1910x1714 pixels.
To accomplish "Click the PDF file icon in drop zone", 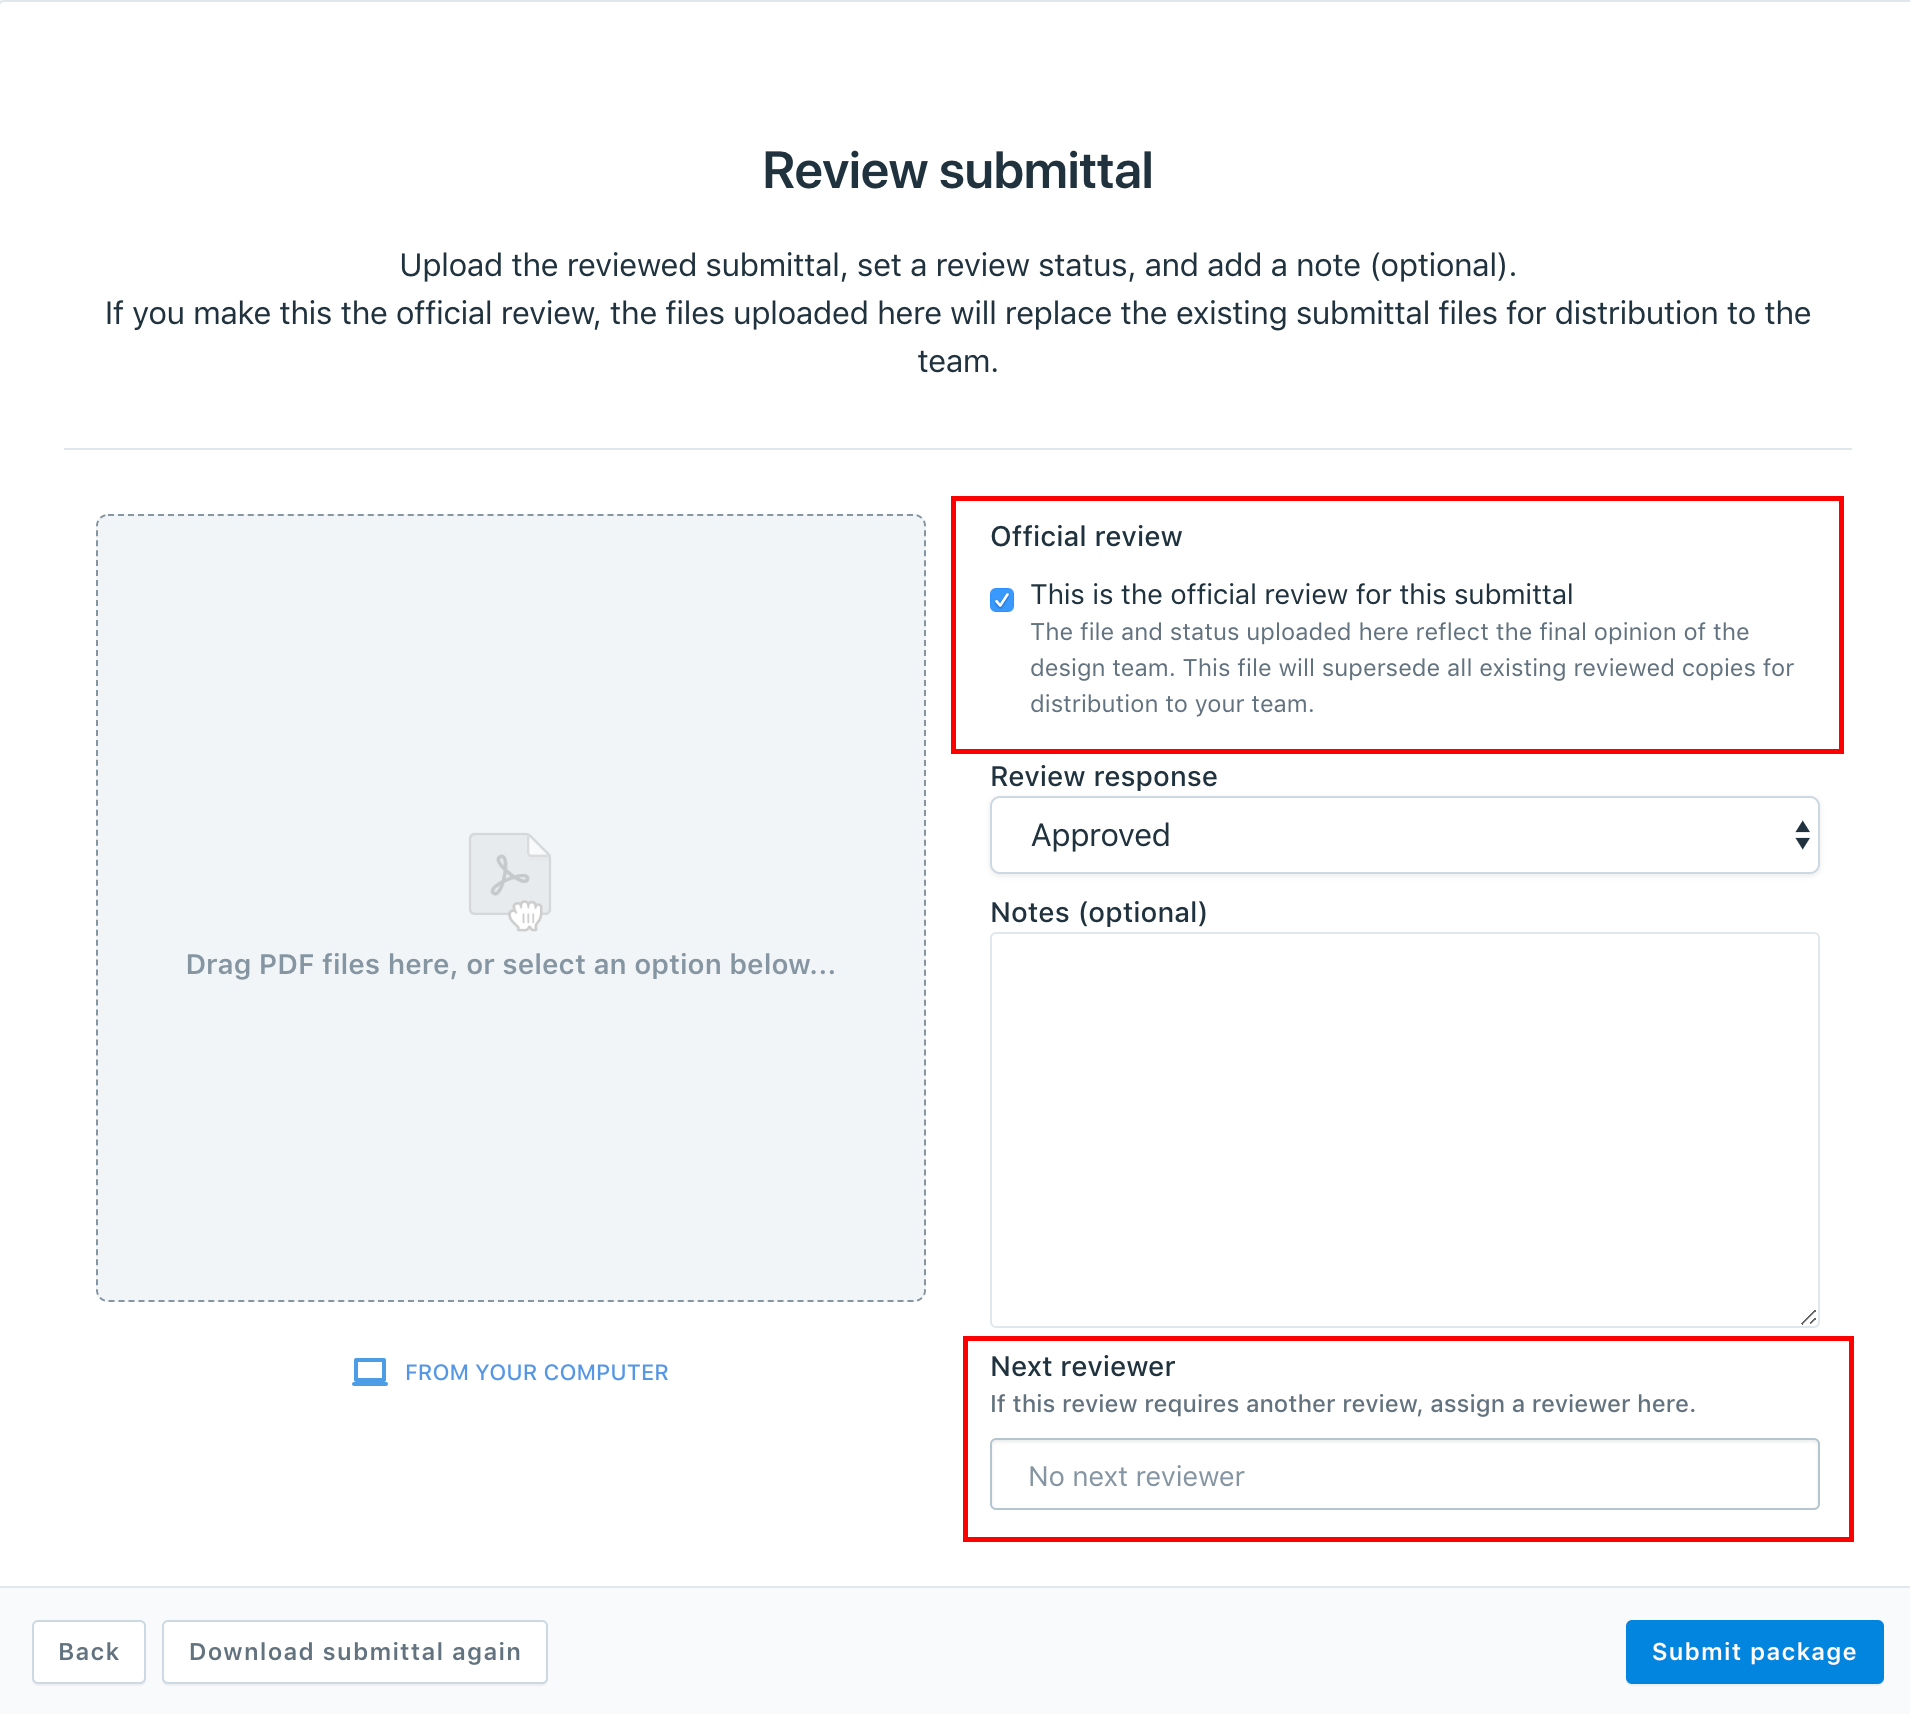I will (510, 880).
